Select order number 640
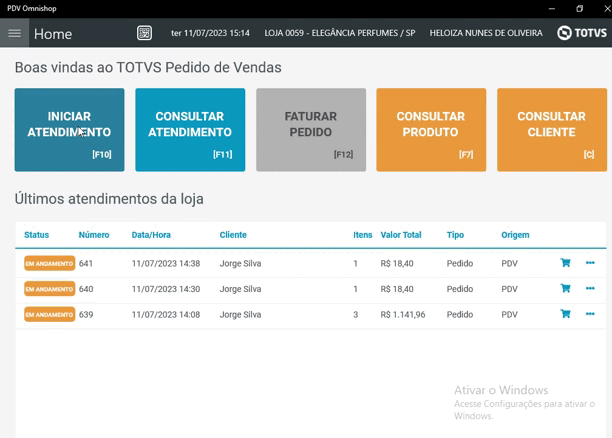Screen dimensions: 612x438 pyautogui.click(x=86, y=289)
